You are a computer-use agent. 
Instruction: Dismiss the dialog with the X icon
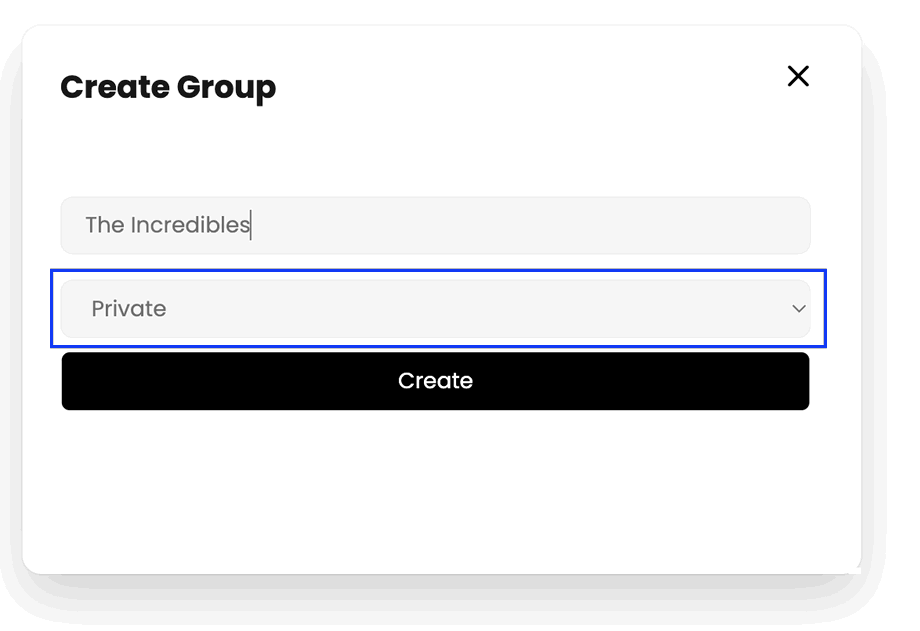point(797,76)
